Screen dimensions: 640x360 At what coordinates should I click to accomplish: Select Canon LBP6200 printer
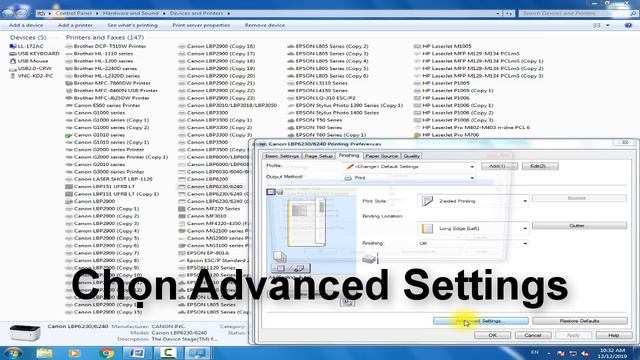[203, 179]
